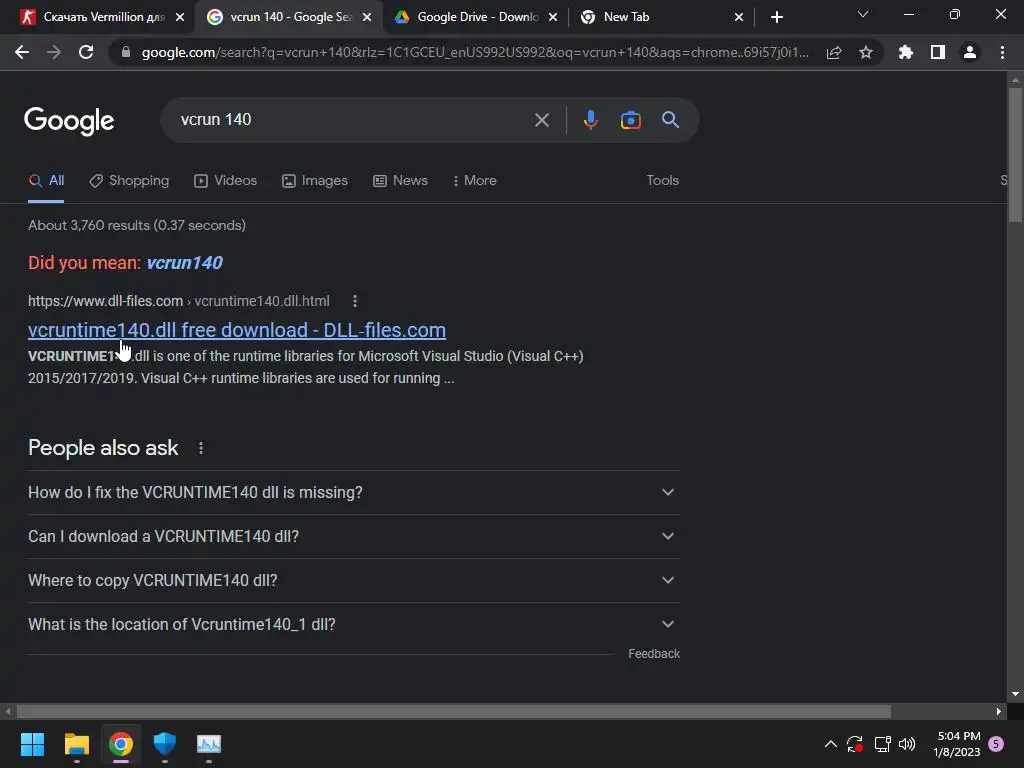This screenshot has height=768, width=1024.
Task: Switch to Videos results
Action: (226, 181)
